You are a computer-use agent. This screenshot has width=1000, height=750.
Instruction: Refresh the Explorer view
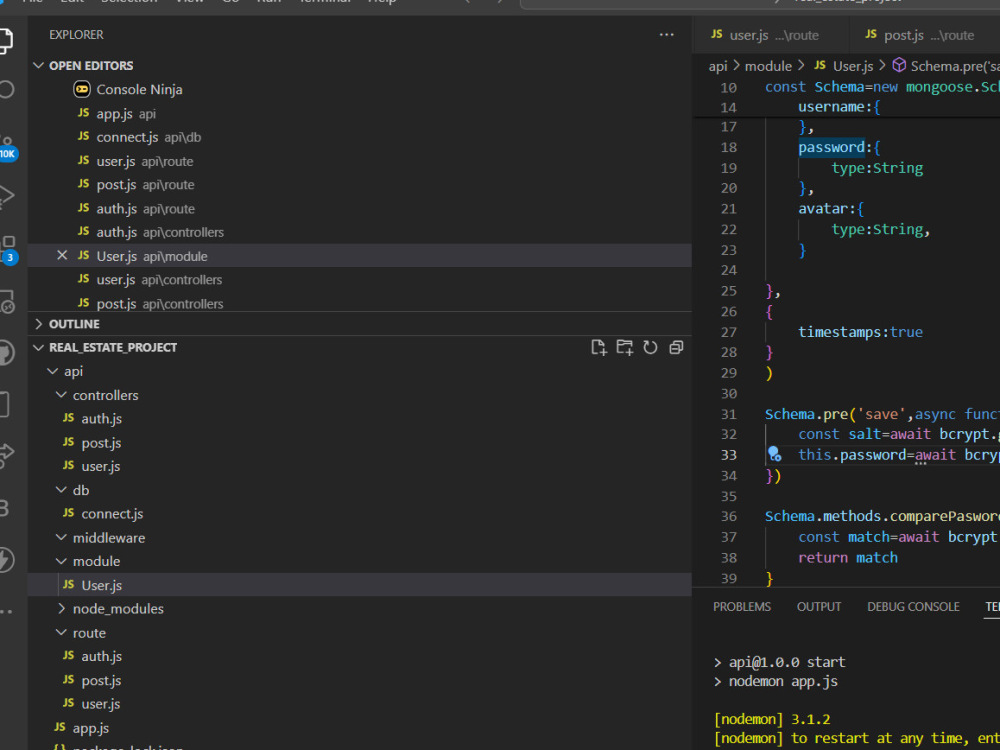pos(650,347)
